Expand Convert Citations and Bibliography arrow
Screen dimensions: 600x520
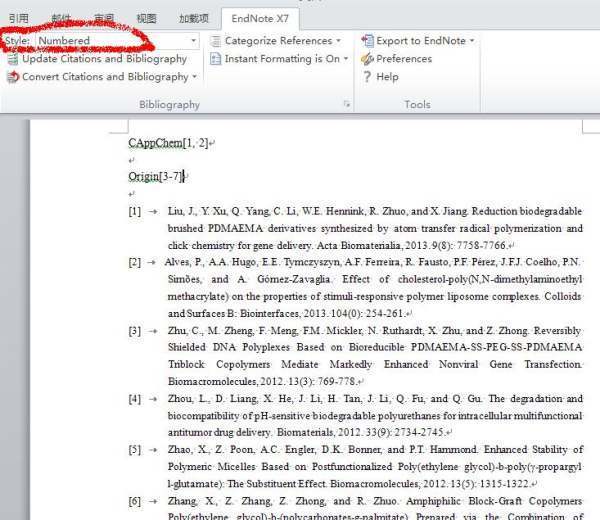(195, 77)
